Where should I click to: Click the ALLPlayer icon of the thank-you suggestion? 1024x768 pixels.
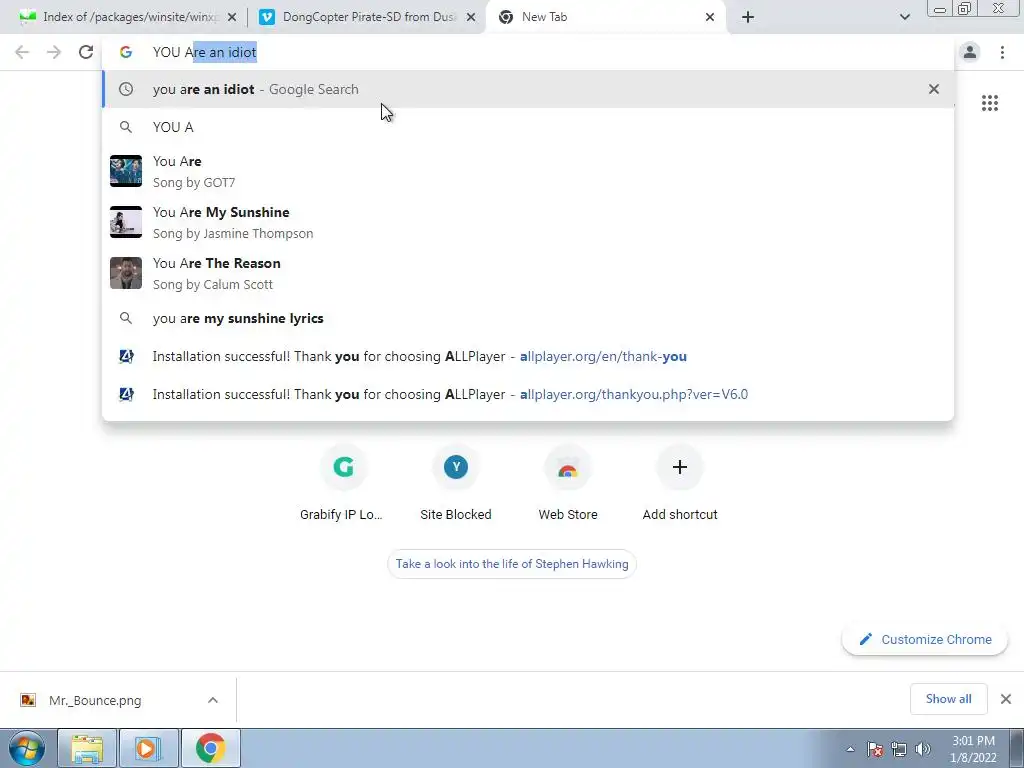click(x=126, y=356)
